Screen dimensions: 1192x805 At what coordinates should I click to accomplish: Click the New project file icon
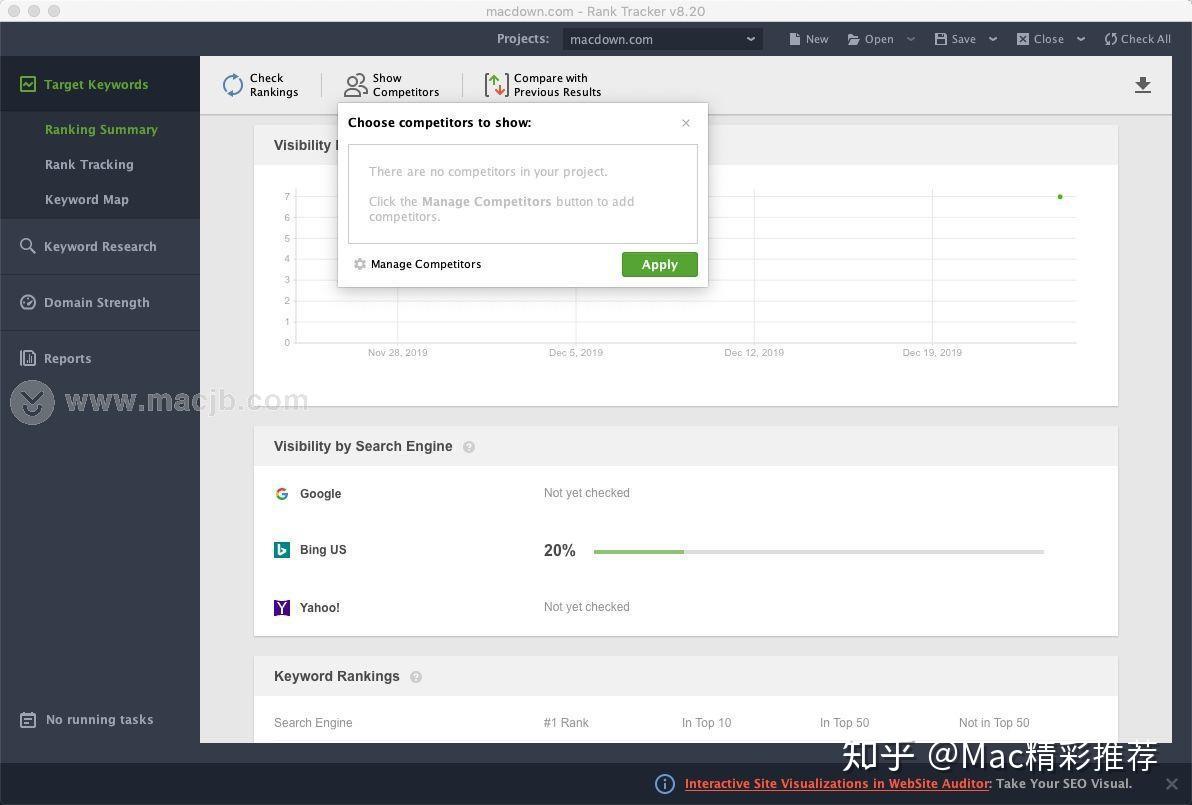pos(794,39)
